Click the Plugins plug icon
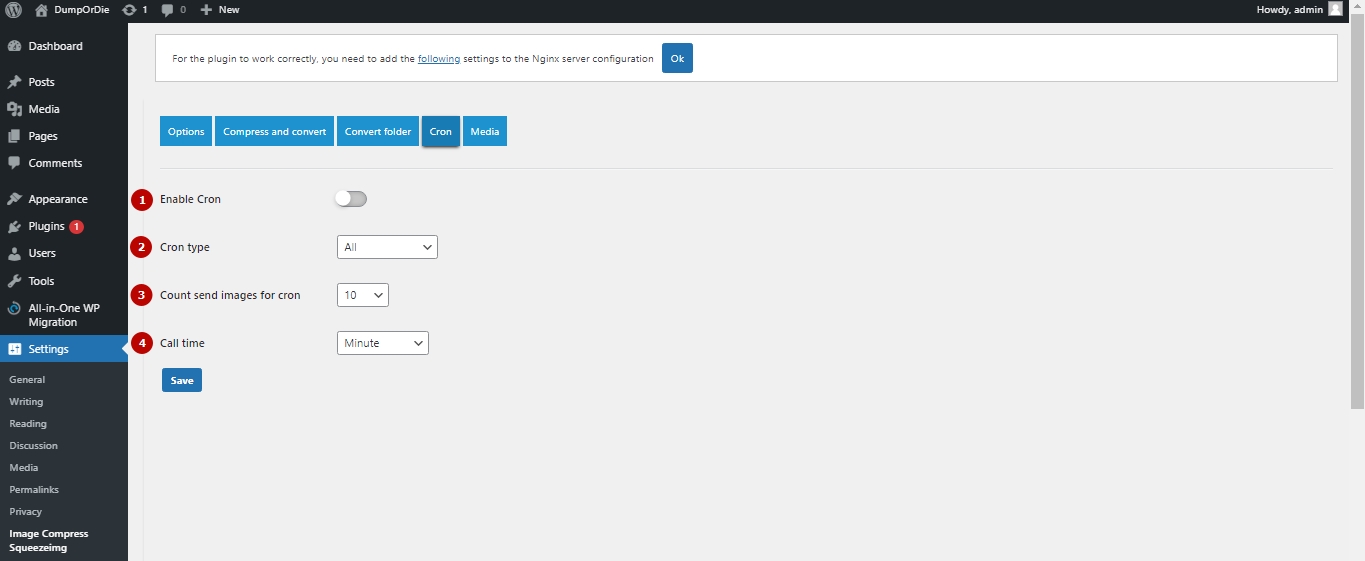The width and height of the screenshot is (1365, 561). 14,227
